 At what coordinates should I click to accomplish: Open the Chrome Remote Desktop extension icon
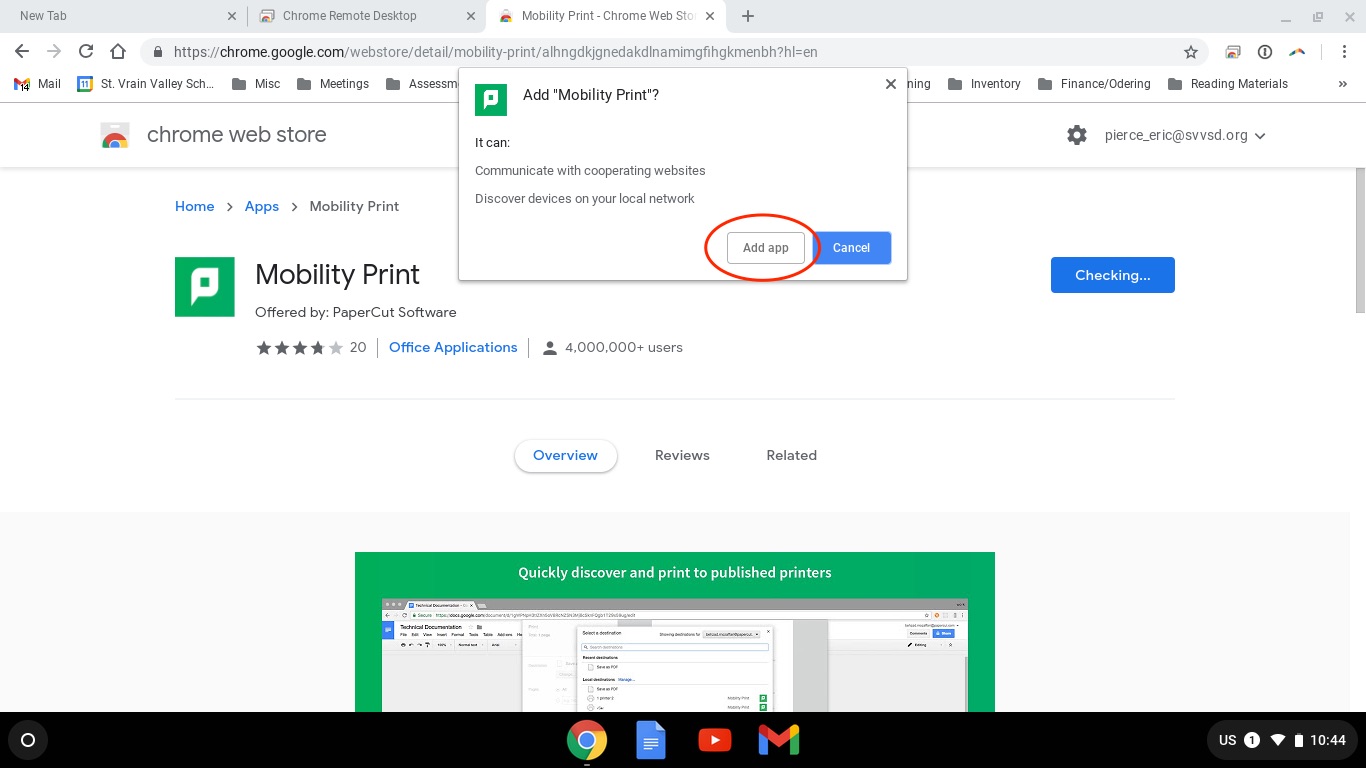coord(1233,52)
